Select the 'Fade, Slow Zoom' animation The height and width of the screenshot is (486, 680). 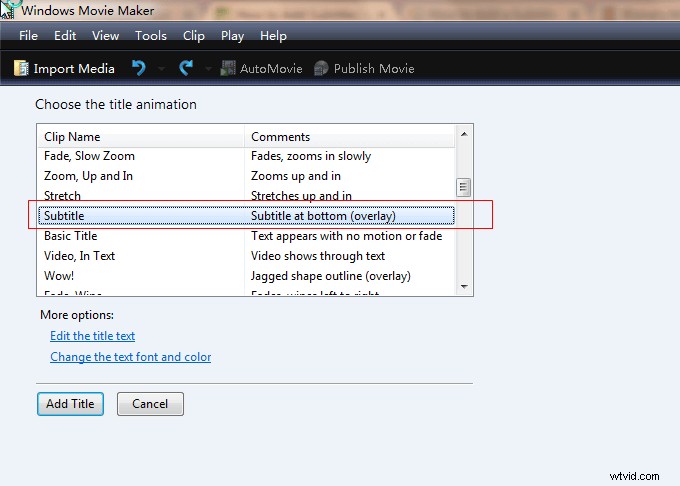pos(246,156)
